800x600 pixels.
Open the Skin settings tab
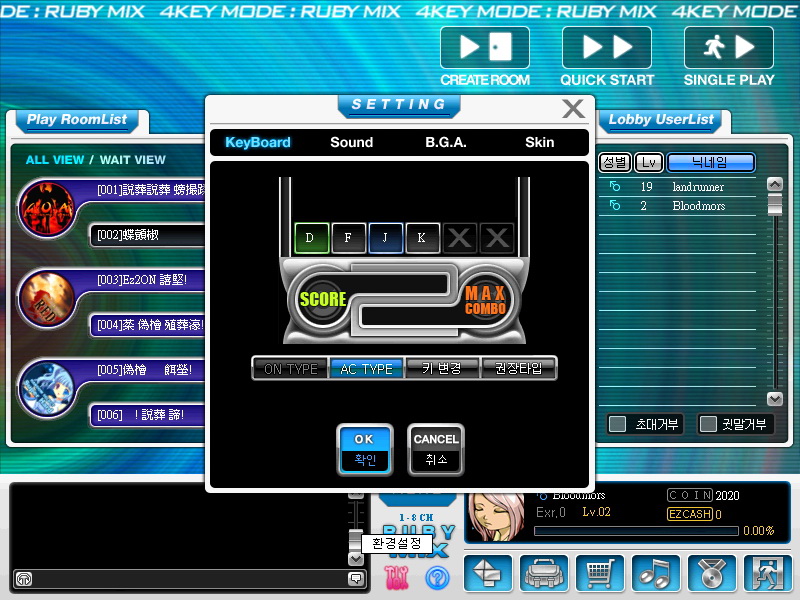click(x=539, y=143)
